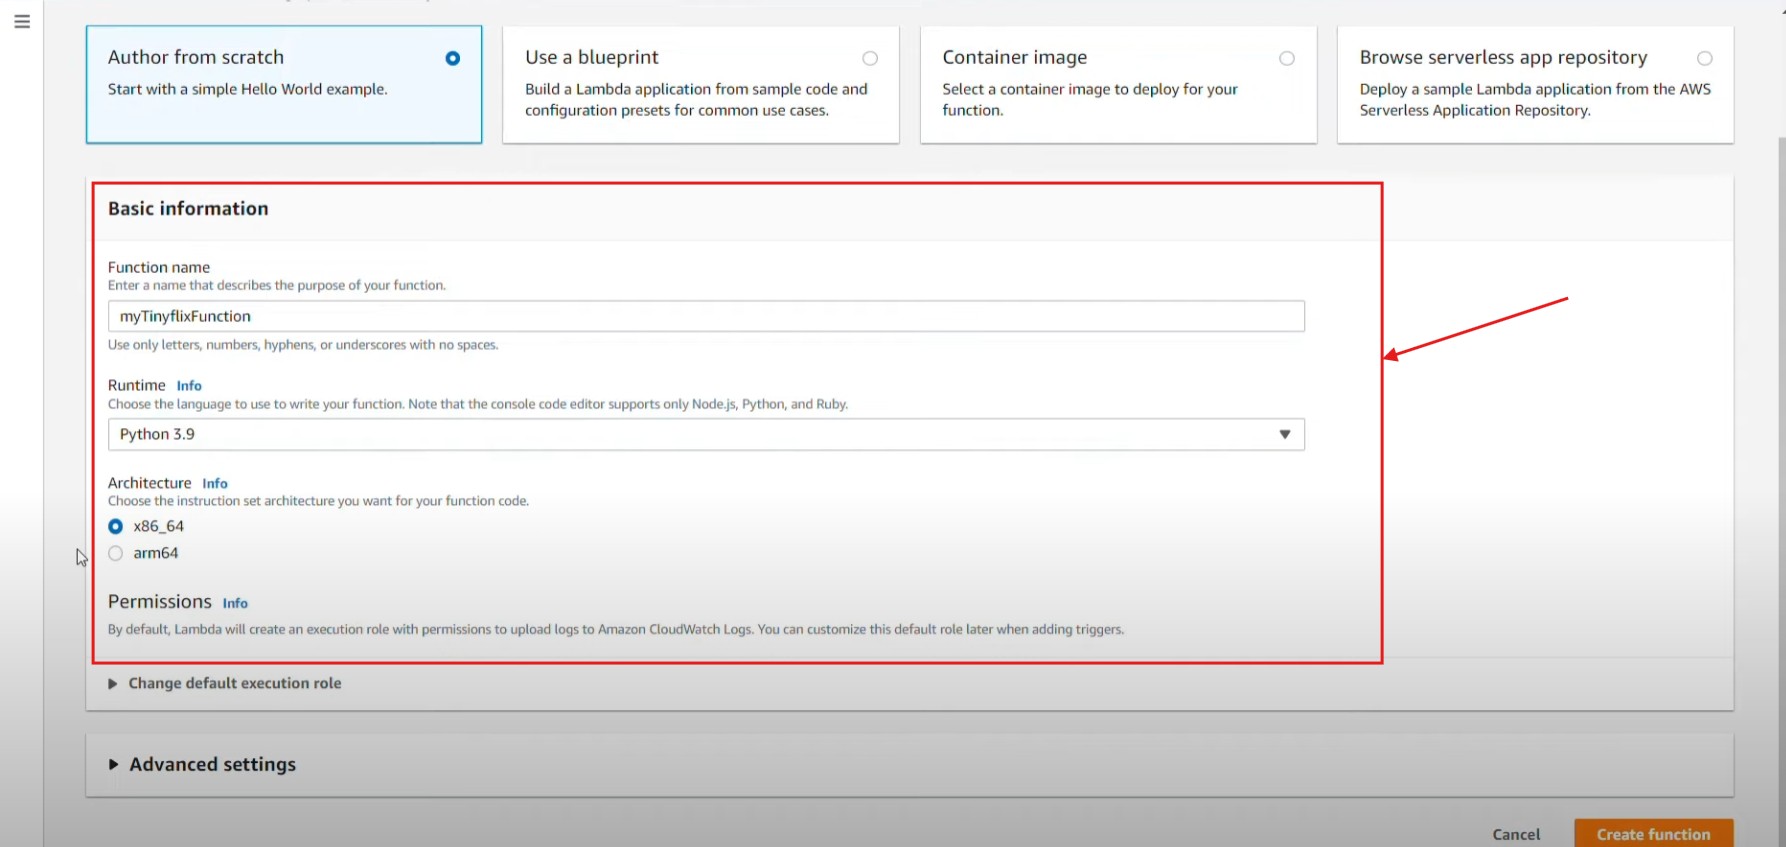
Task: Select Browse serverless app repository option
Action: click(1704, 59)
